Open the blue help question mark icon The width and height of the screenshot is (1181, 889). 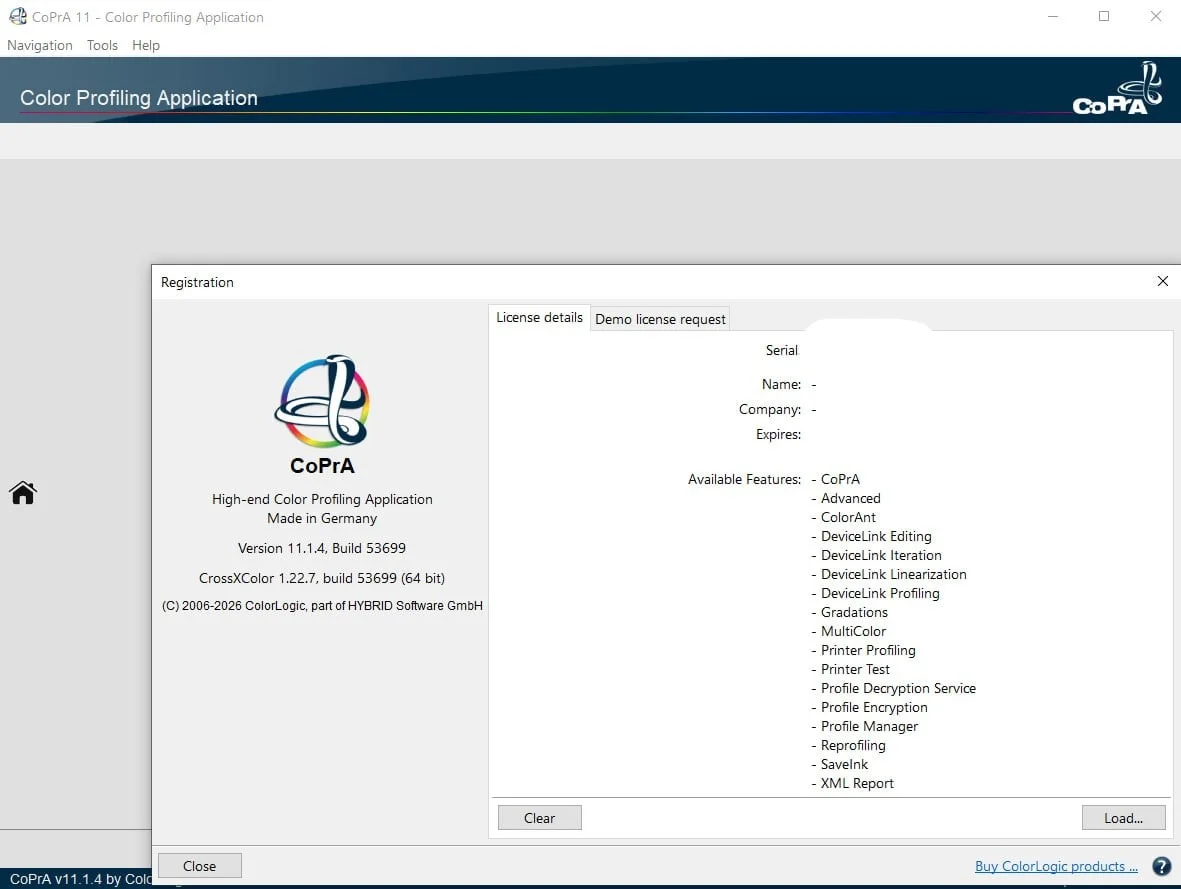pyautogui.click(x=1161, y=866)
